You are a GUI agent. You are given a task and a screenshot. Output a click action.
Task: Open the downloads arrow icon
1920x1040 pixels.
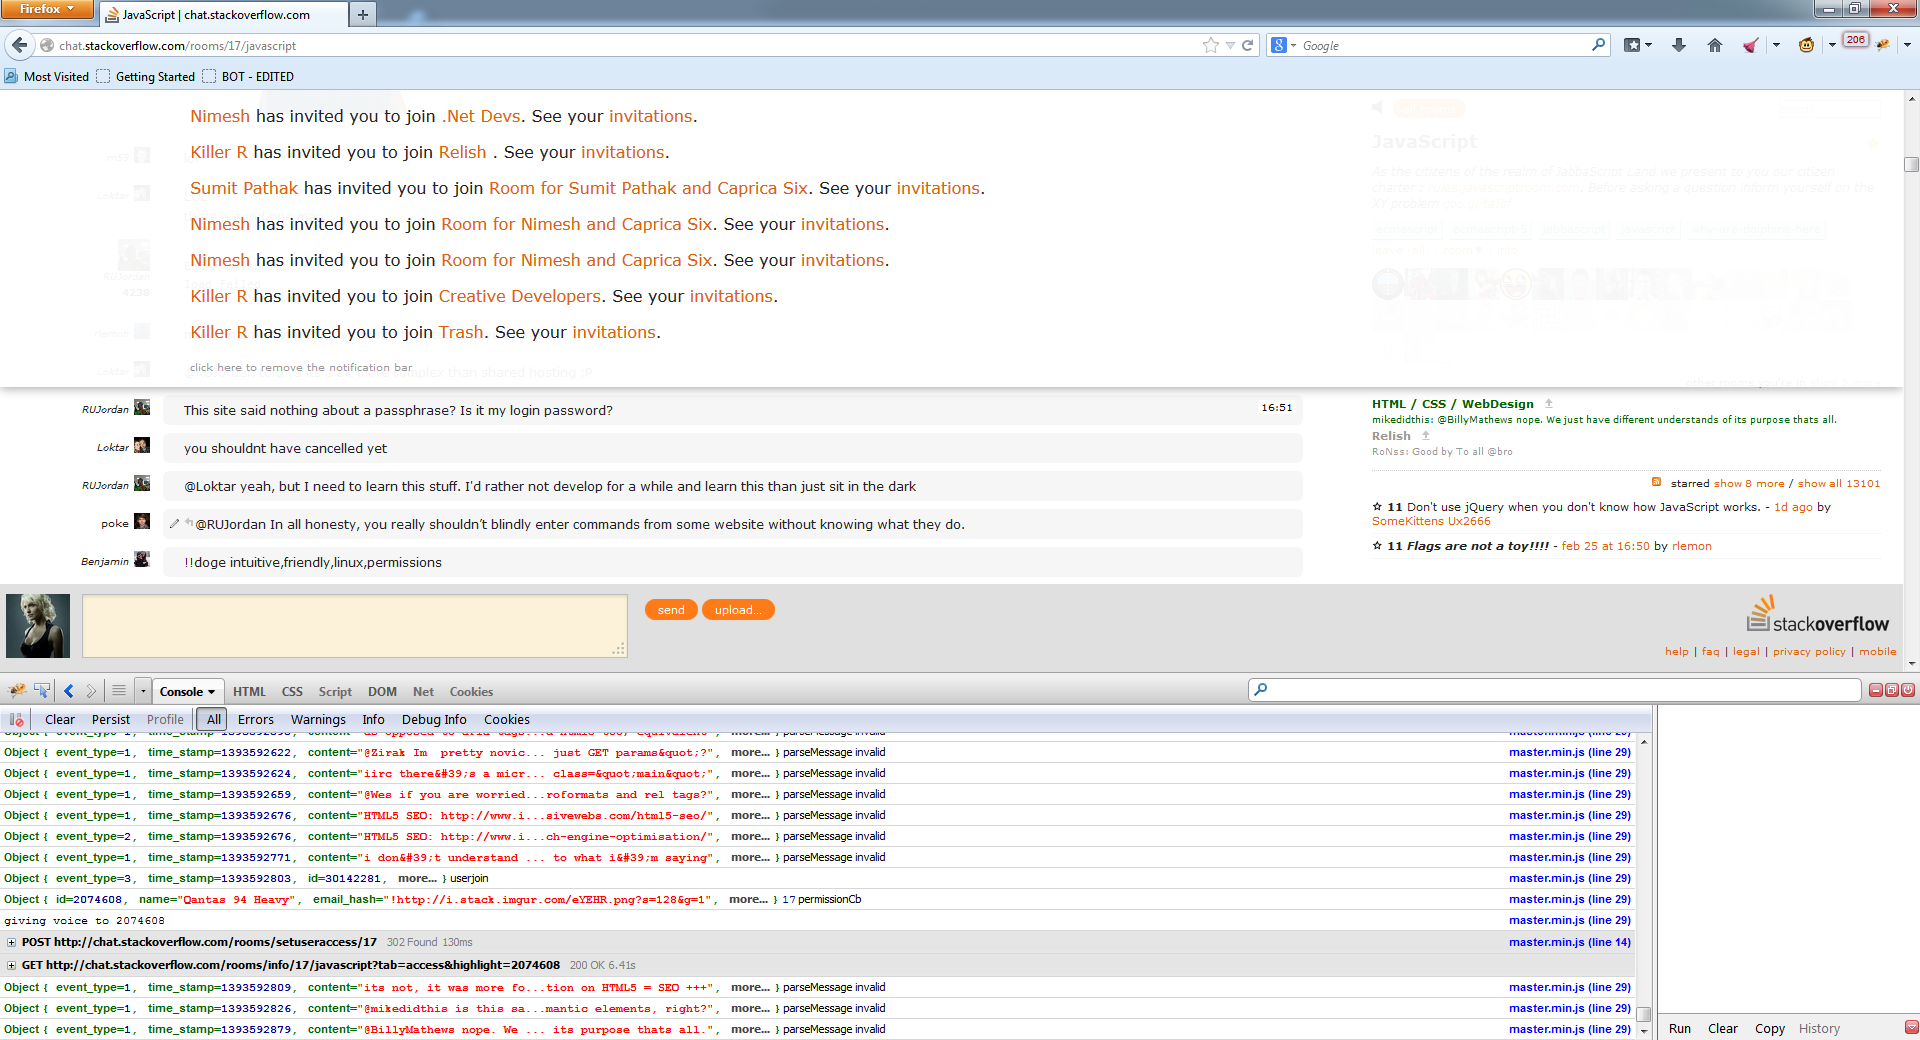1679,45
